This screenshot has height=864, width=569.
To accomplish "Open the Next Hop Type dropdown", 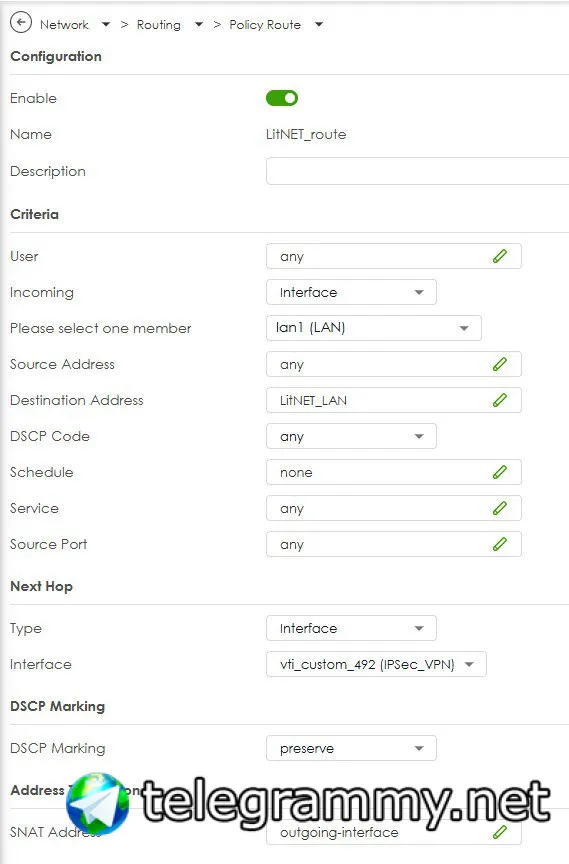I will coord(351,628).
